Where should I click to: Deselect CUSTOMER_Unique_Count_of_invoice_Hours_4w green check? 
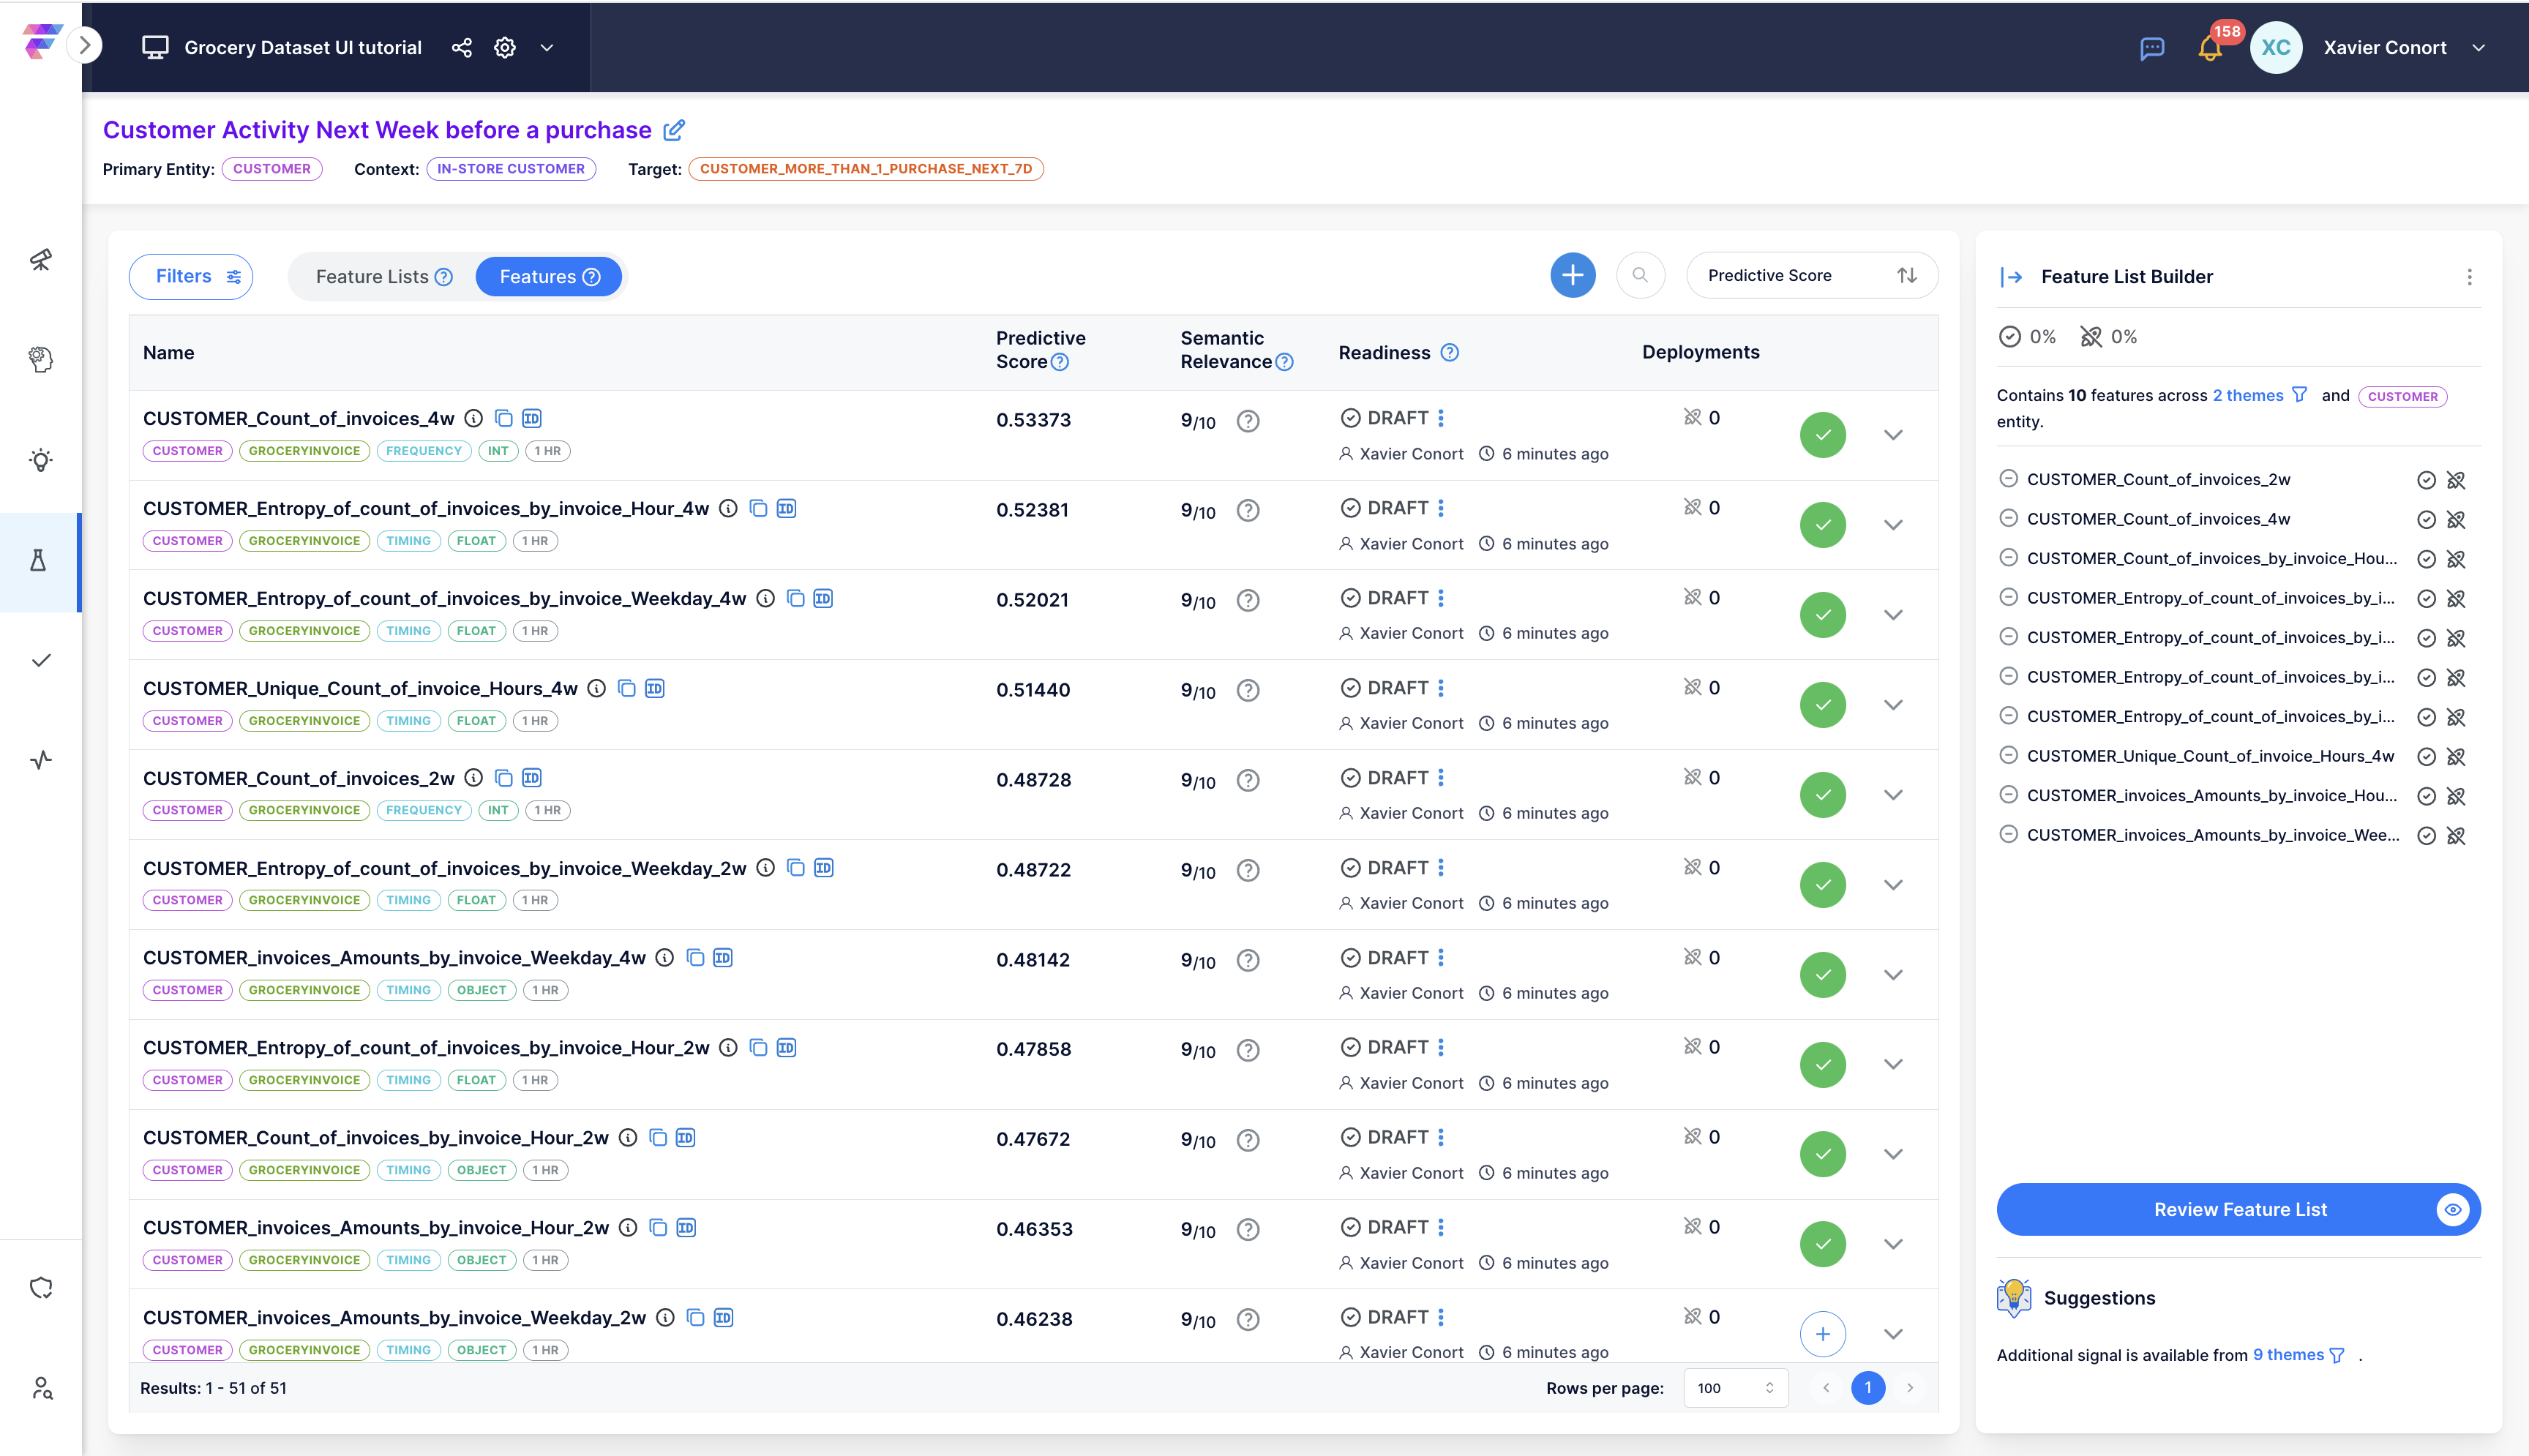(x=1822, y=705)
